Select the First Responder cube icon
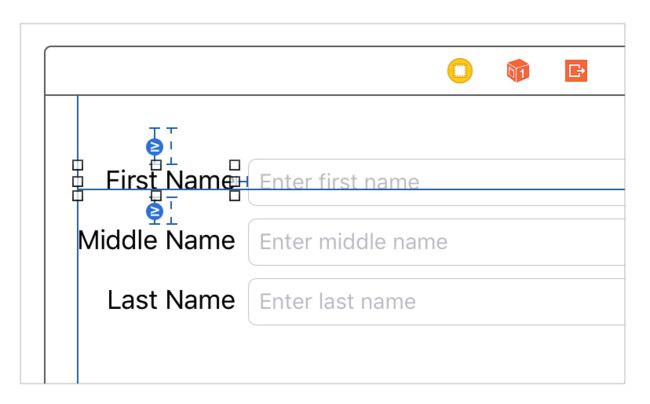The image size is (650, 404). (x=518, y=71)
